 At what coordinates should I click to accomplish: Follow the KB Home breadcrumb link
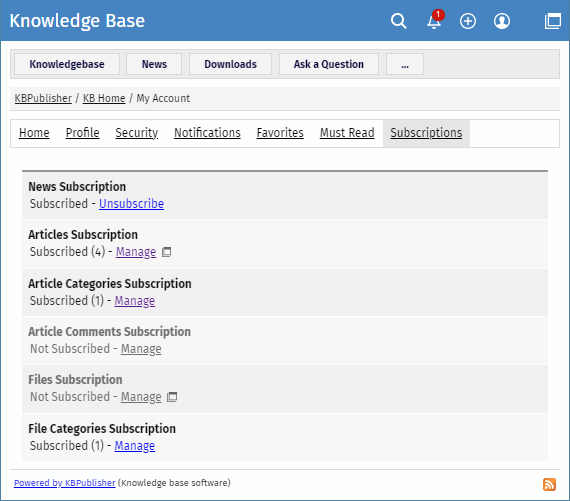[104, 98]
